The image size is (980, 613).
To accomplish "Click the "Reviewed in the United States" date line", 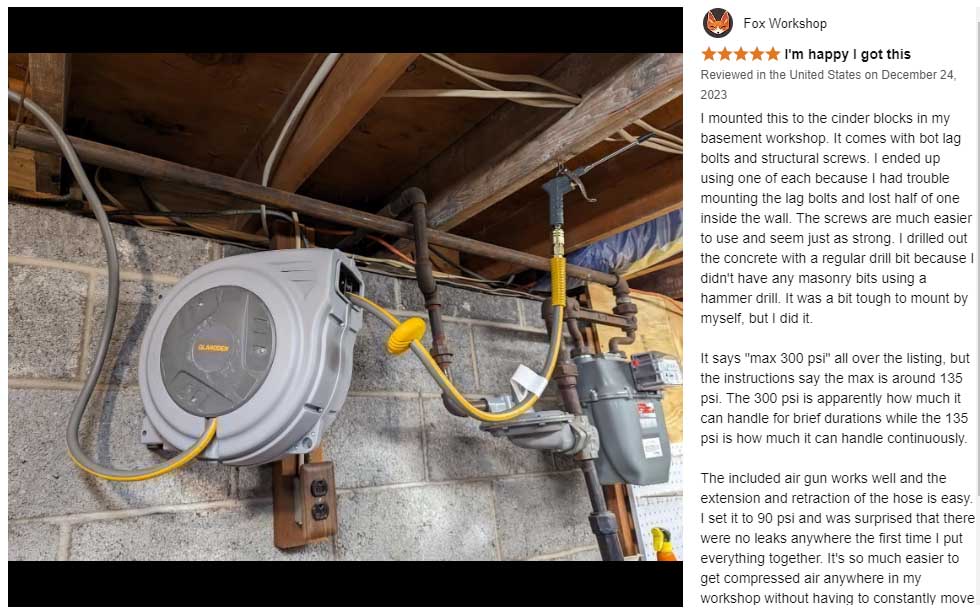I will 828,75.
